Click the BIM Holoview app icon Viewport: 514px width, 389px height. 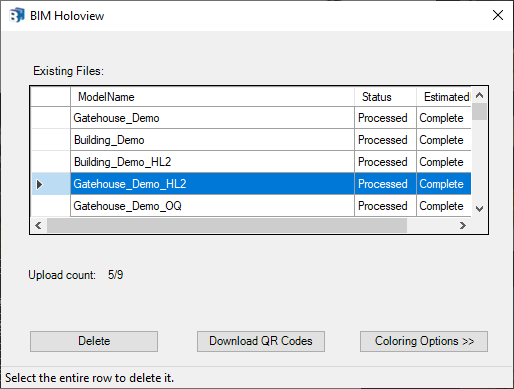click(x=17, y=15)
